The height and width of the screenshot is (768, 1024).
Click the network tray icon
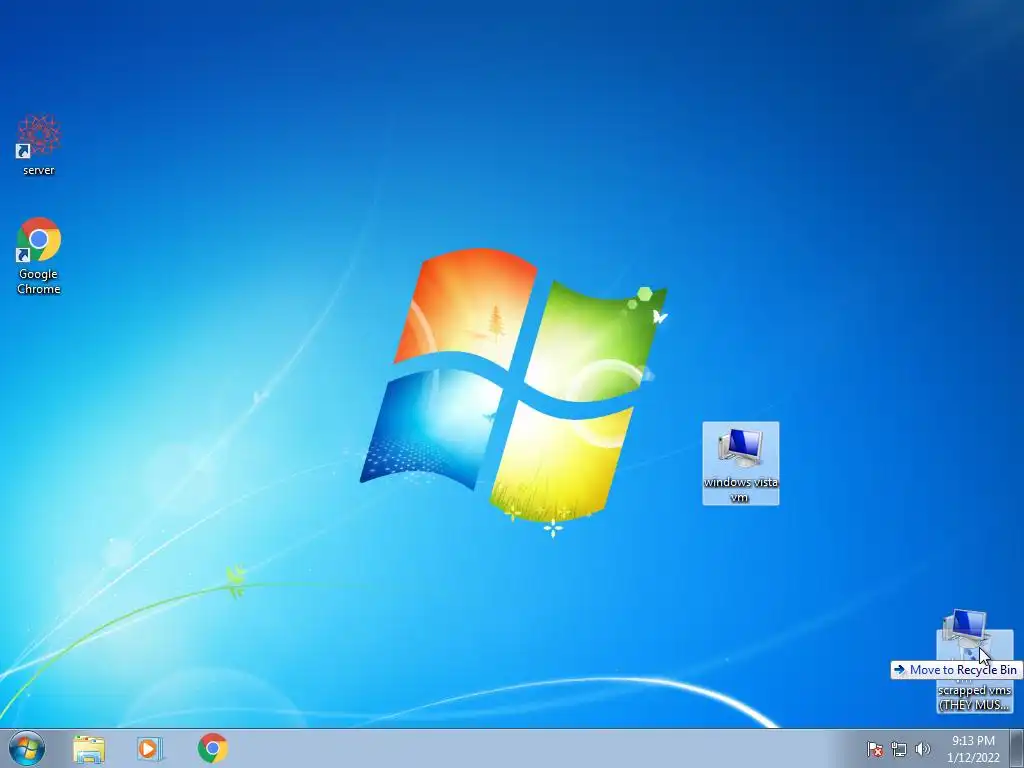899,749
